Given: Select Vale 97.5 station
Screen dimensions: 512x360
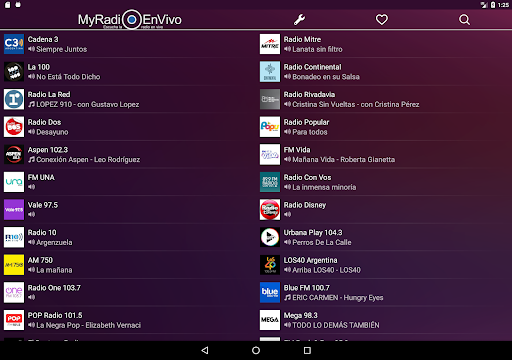Looking at the screenshot, I should pyautogui.click(x=128, y=210).
